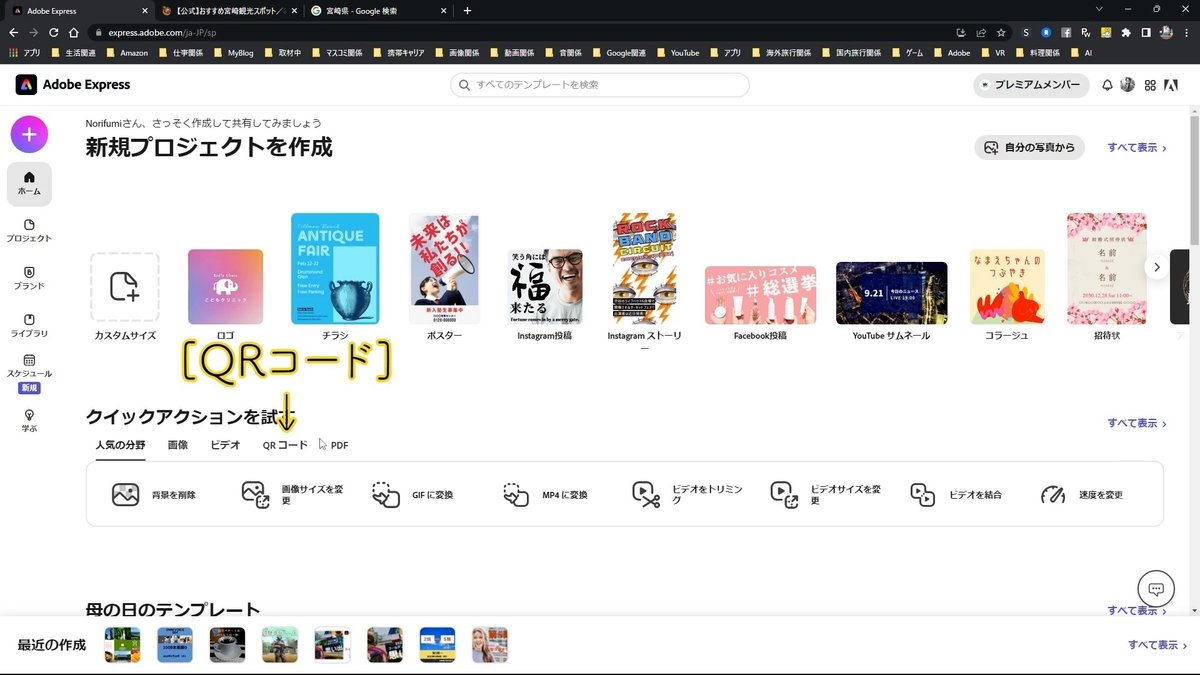This screenshot has width=1200, height=675.
Task: Select the 人気の分野 tab
Action: tap(120, 445)
